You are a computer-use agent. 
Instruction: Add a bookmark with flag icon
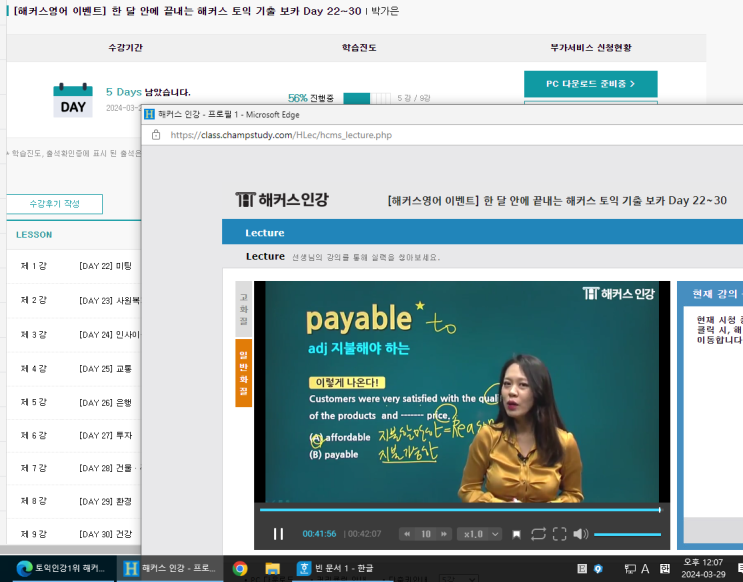pos(516,535)
